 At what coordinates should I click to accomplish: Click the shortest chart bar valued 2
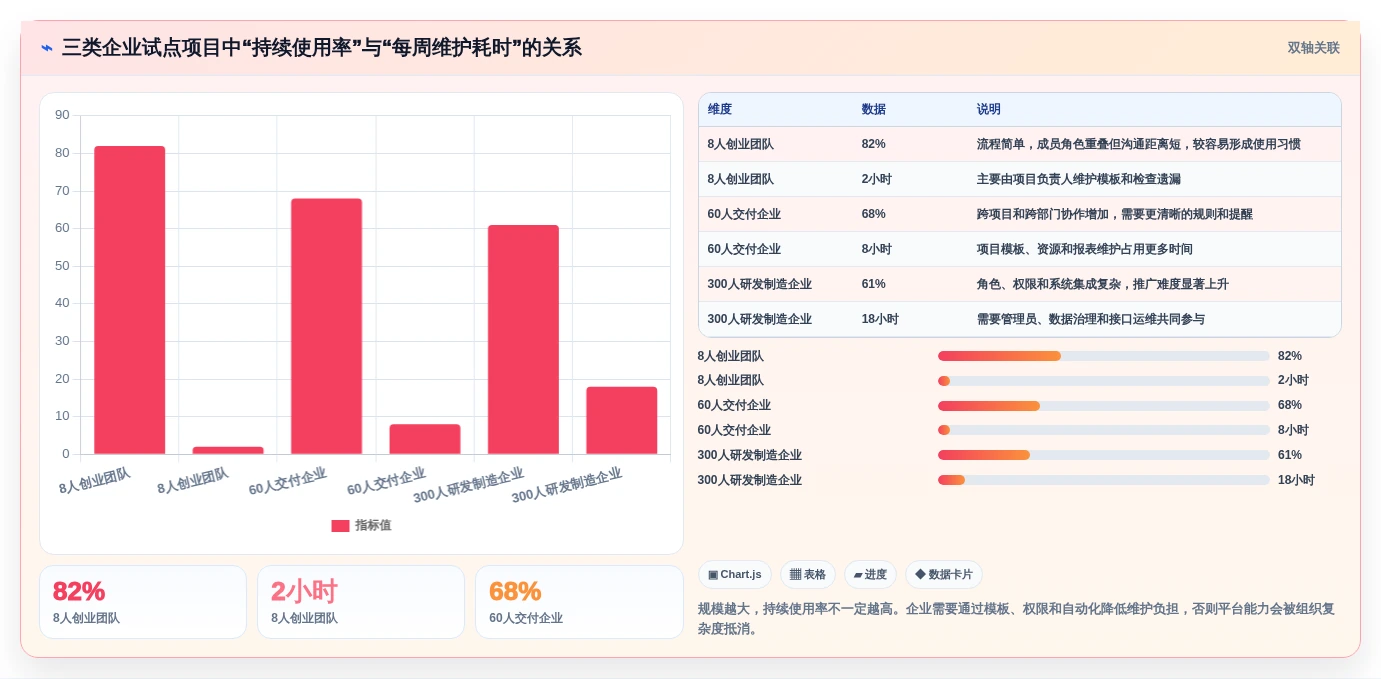pos(228,450)
